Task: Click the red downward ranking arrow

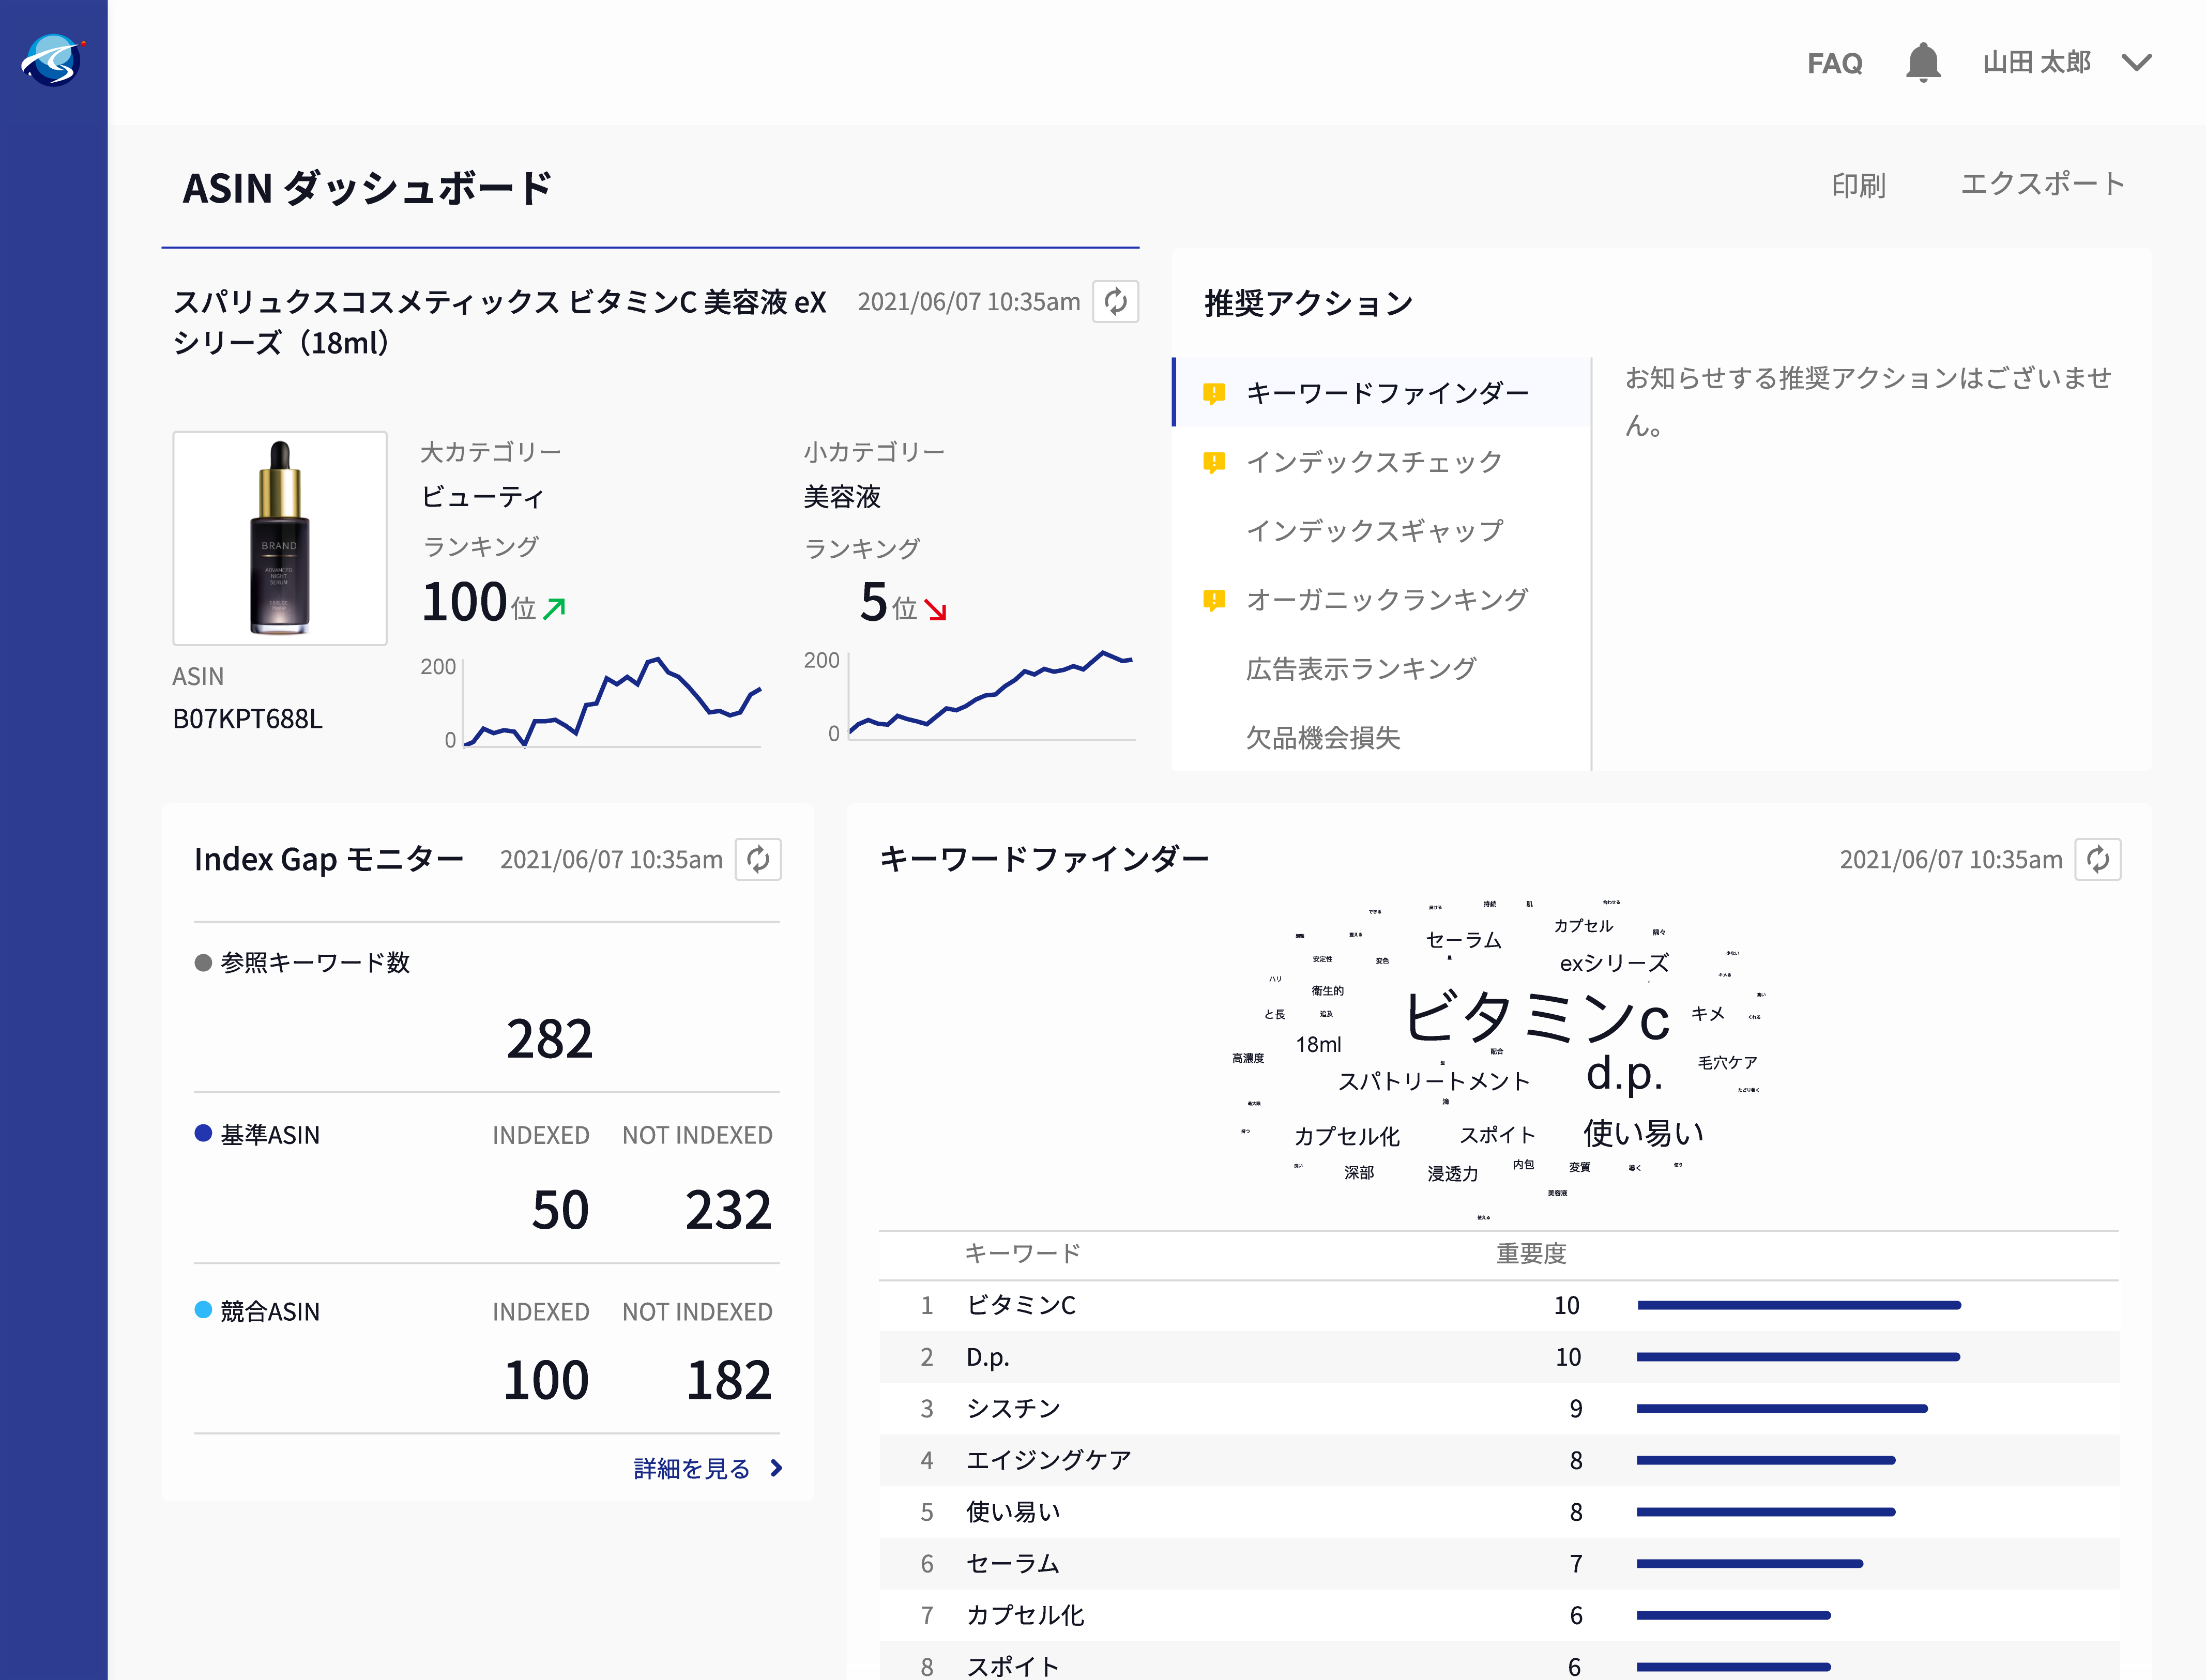Action: point(935,609)
